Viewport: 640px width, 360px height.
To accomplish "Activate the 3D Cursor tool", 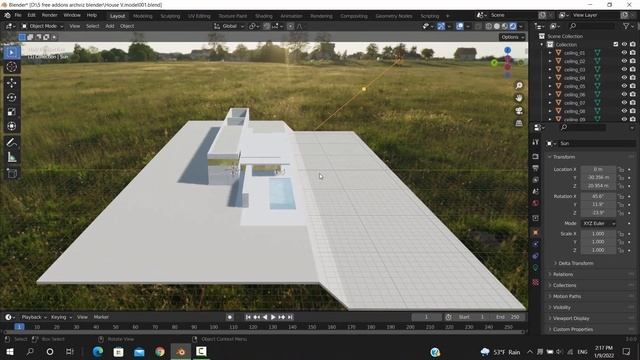I will point(11,67).
